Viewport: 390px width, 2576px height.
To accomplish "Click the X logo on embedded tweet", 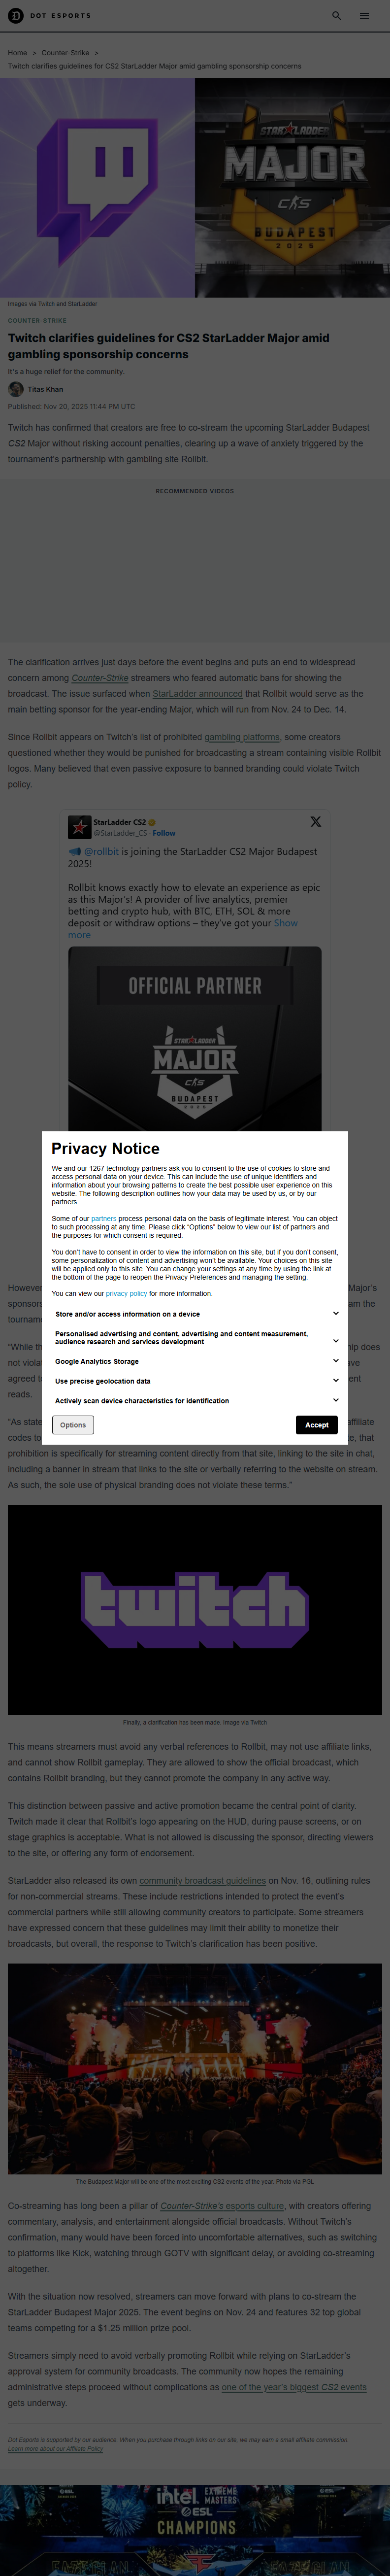I will (x=315, y=821).
